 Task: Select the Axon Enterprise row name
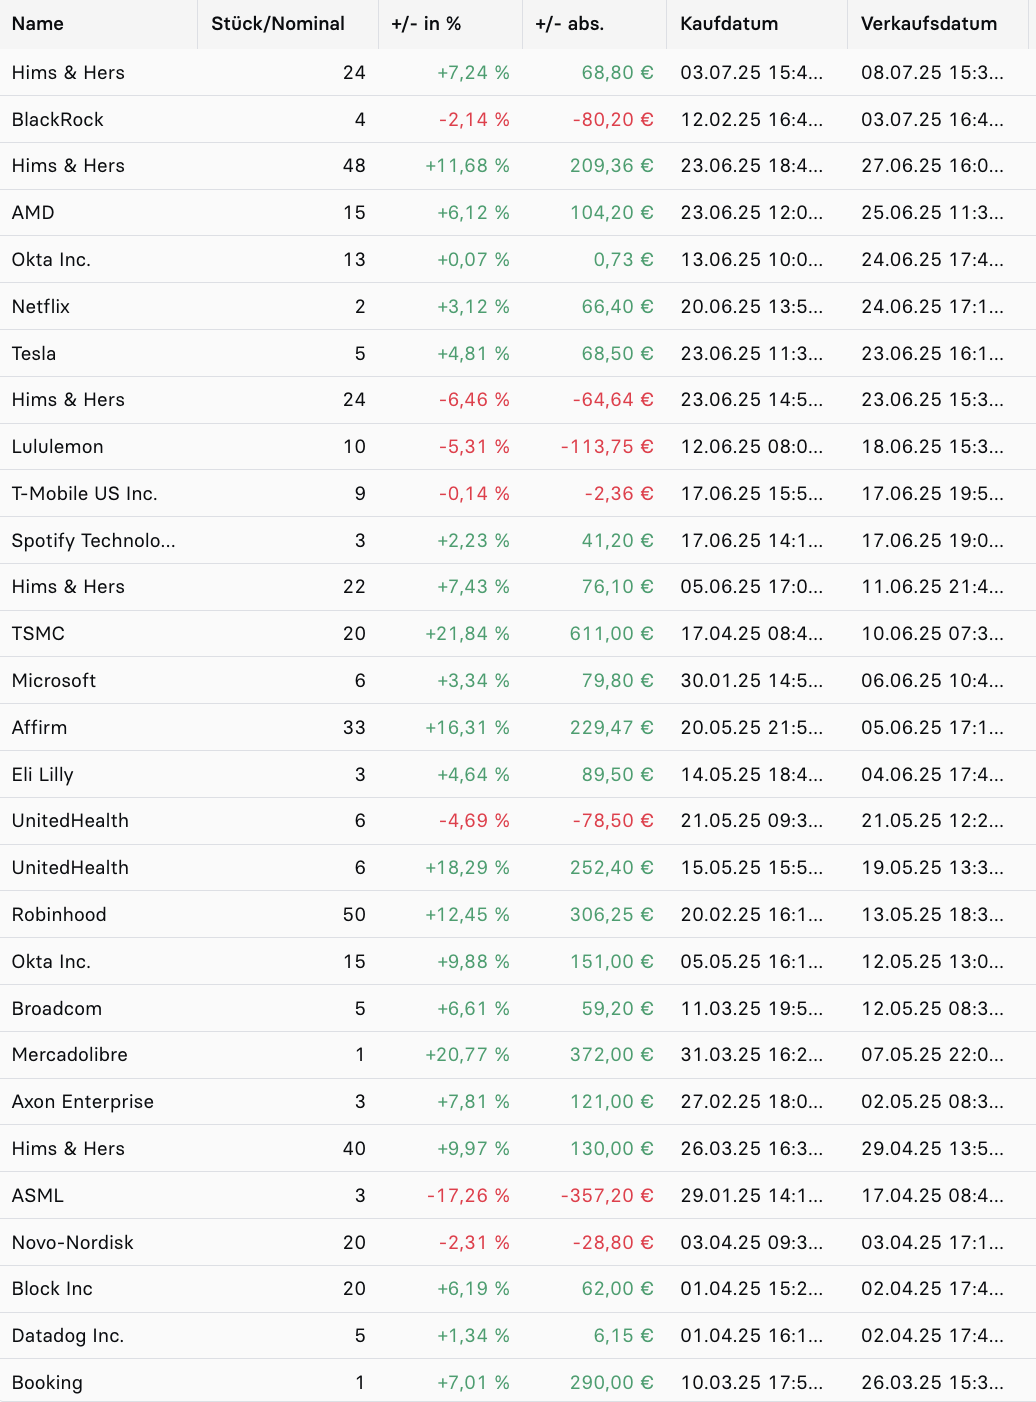coord(83,1102)
